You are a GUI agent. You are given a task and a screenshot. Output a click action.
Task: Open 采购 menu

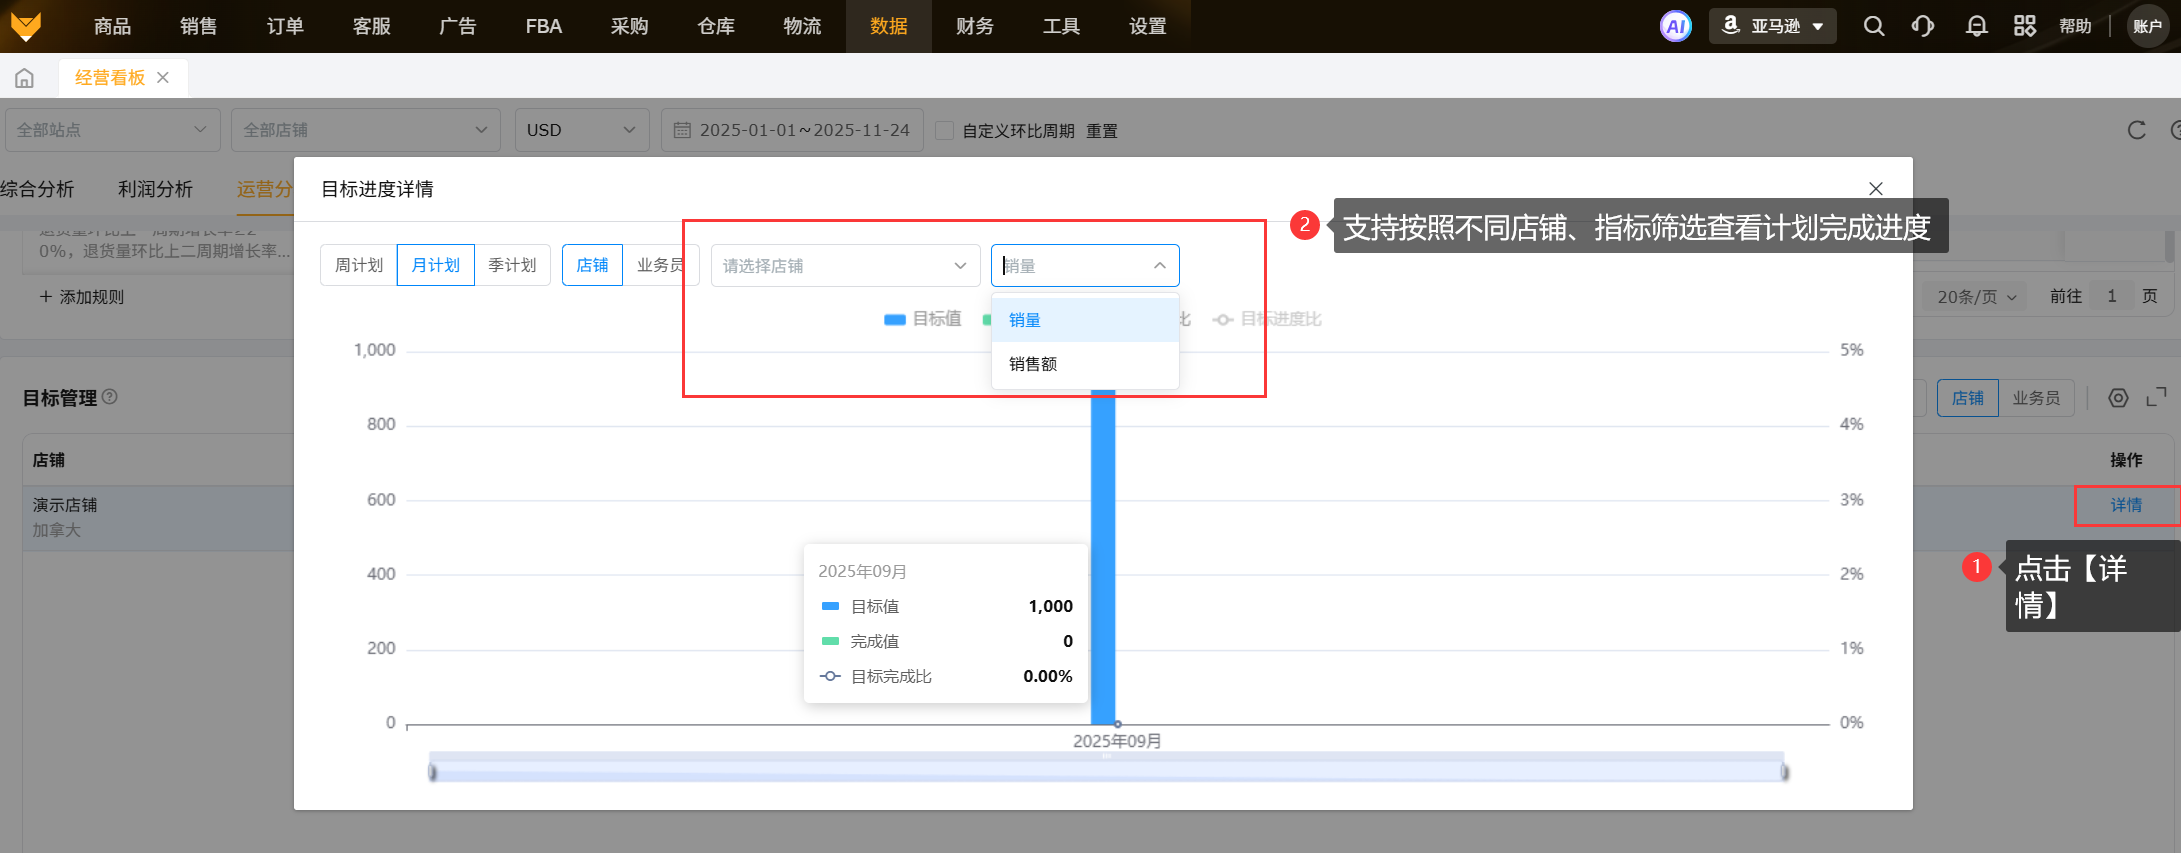click(x=630, y=26)
